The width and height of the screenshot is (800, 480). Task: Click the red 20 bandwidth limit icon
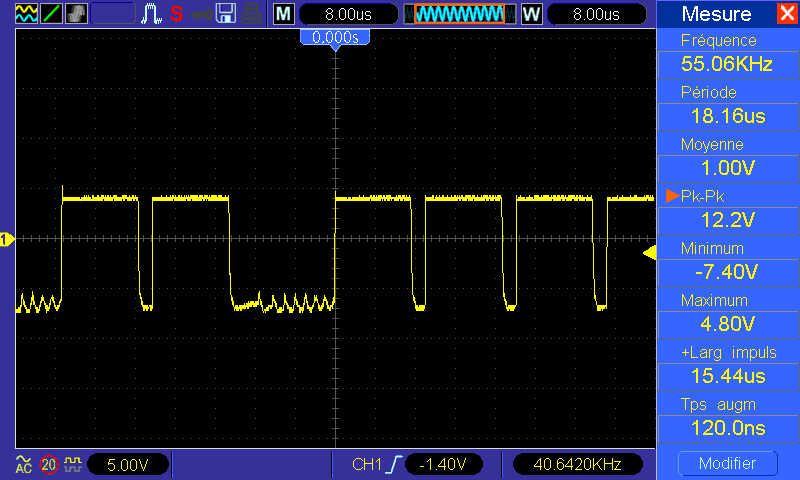tap(49, 464)
